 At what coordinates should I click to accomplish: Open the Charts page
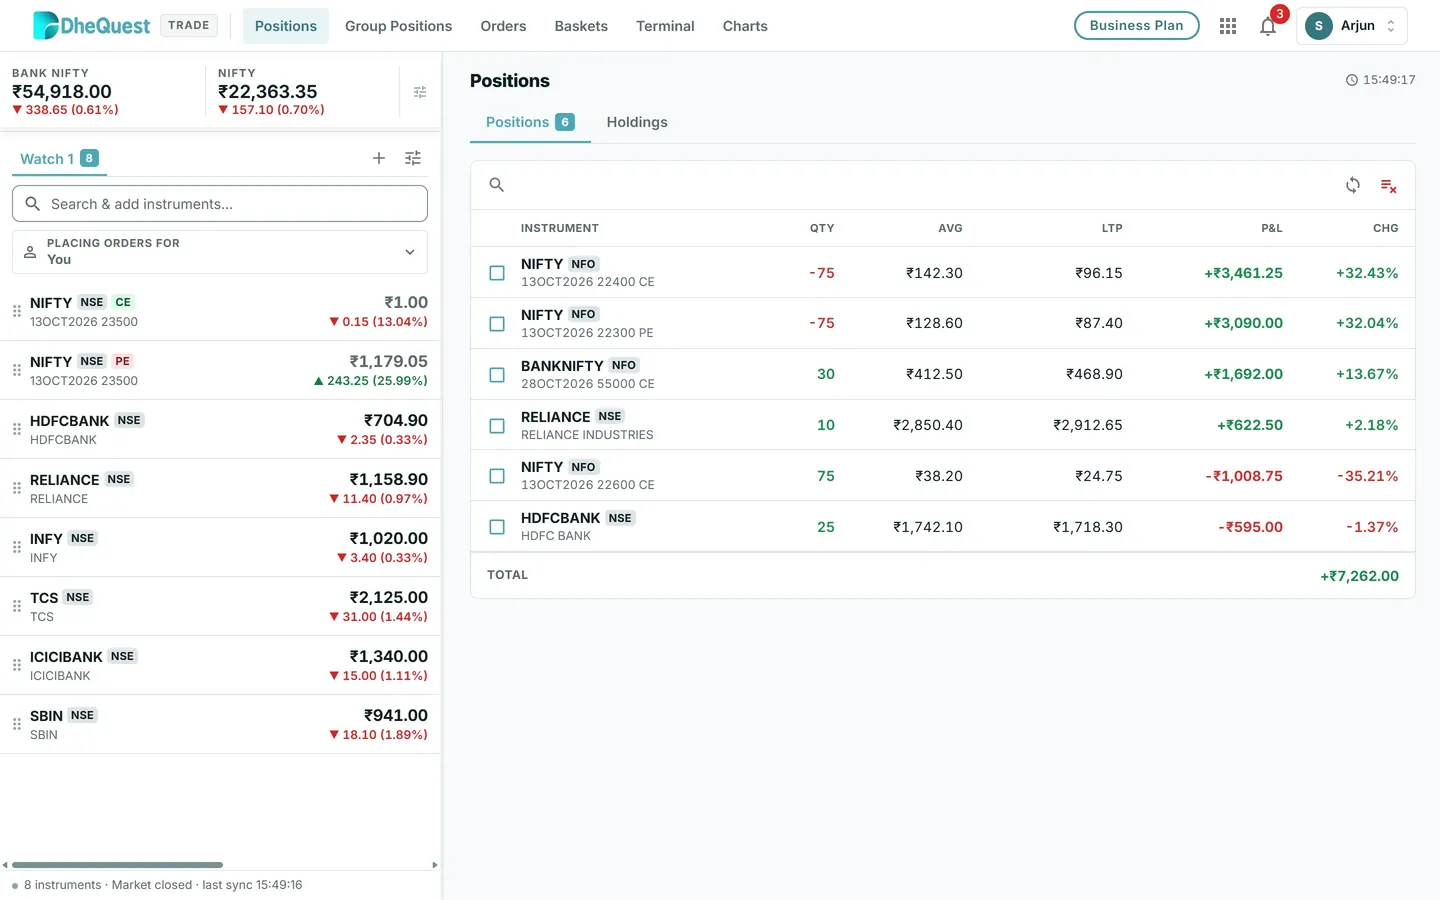coord(745,26)
